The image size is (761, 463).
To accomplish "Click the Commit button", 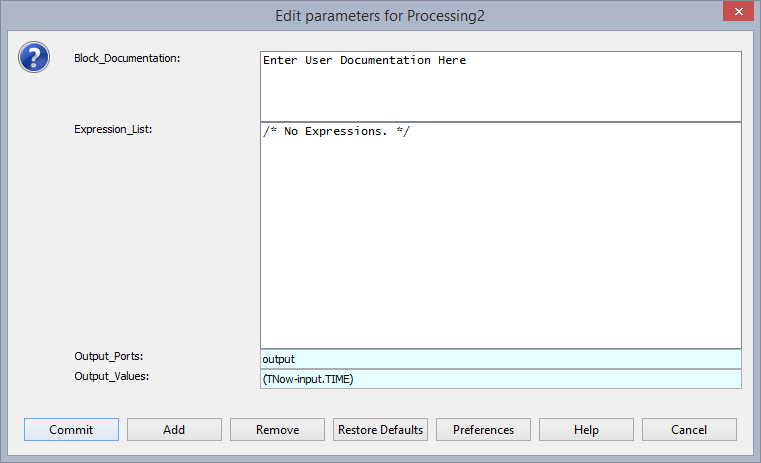I will pos(71,430).
